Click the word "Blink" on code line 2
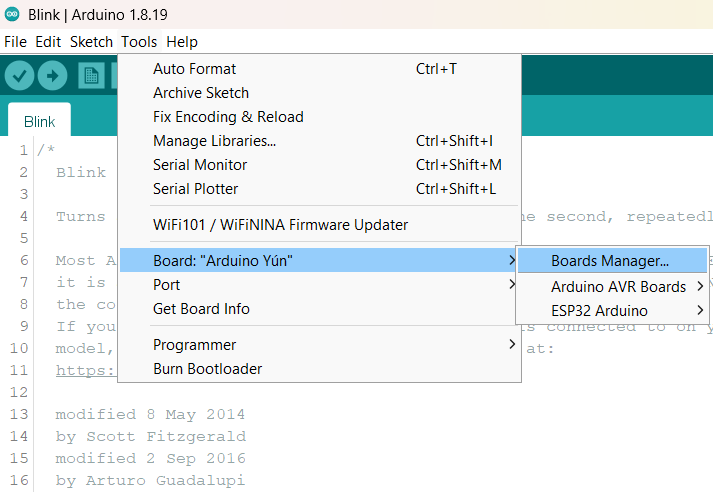 [x=81, y=172]
